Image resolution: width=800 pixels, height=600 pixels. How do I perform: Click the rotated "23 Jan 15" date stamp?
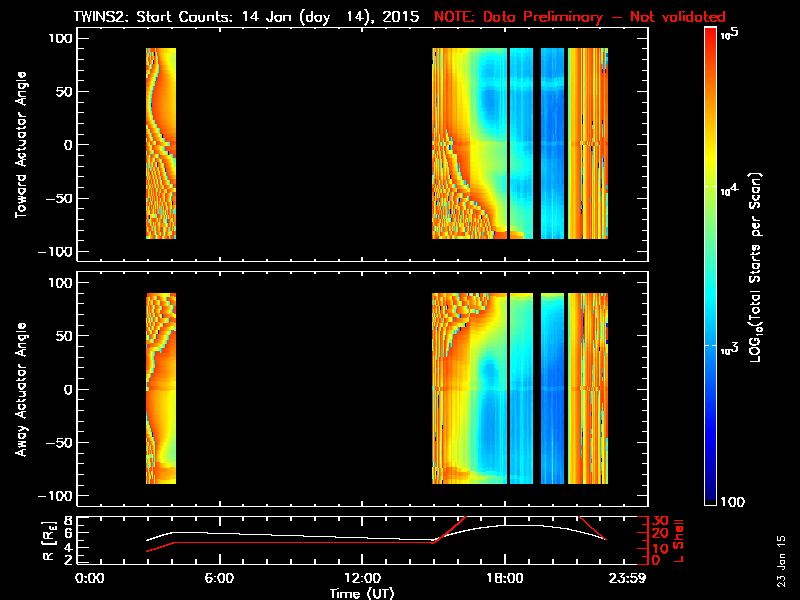pos(782,561)
